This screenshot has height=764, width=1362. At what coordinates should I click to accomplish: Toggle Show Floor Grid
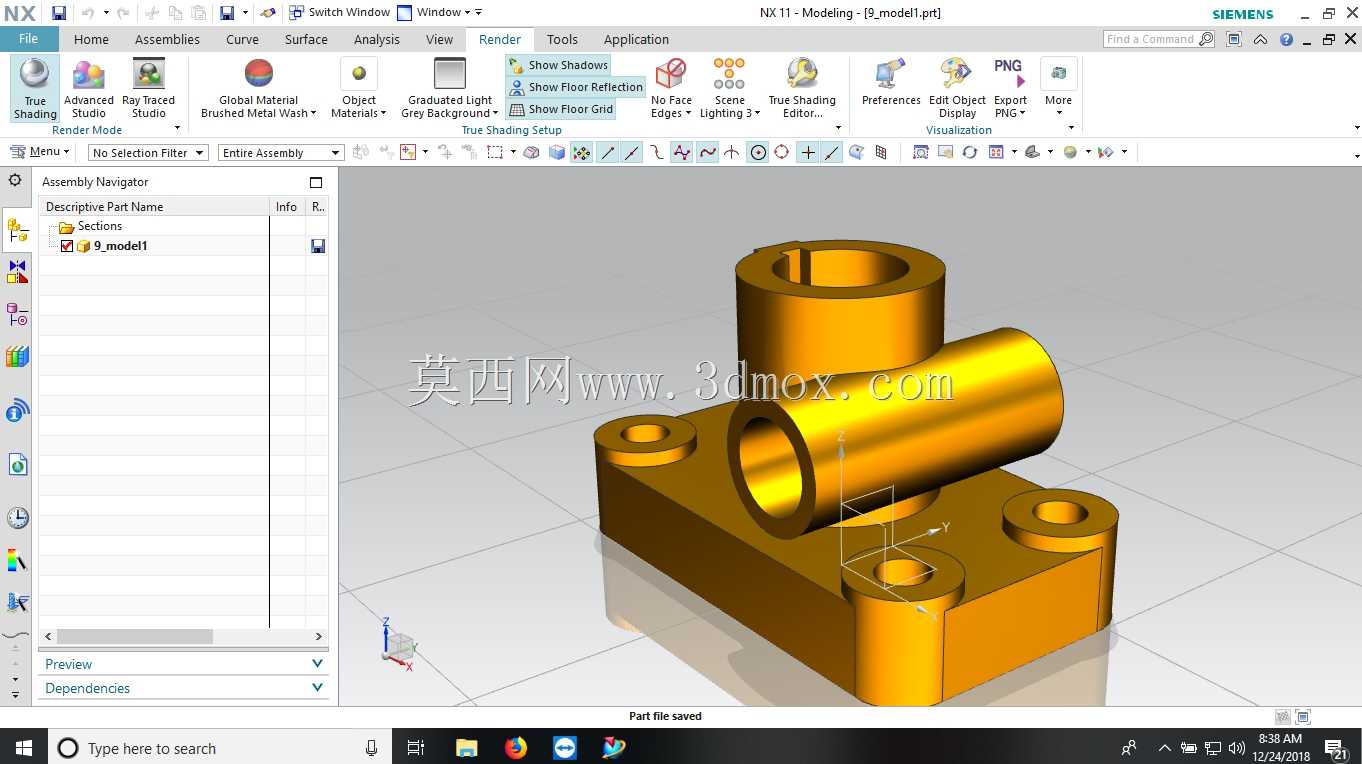[560, 109]
